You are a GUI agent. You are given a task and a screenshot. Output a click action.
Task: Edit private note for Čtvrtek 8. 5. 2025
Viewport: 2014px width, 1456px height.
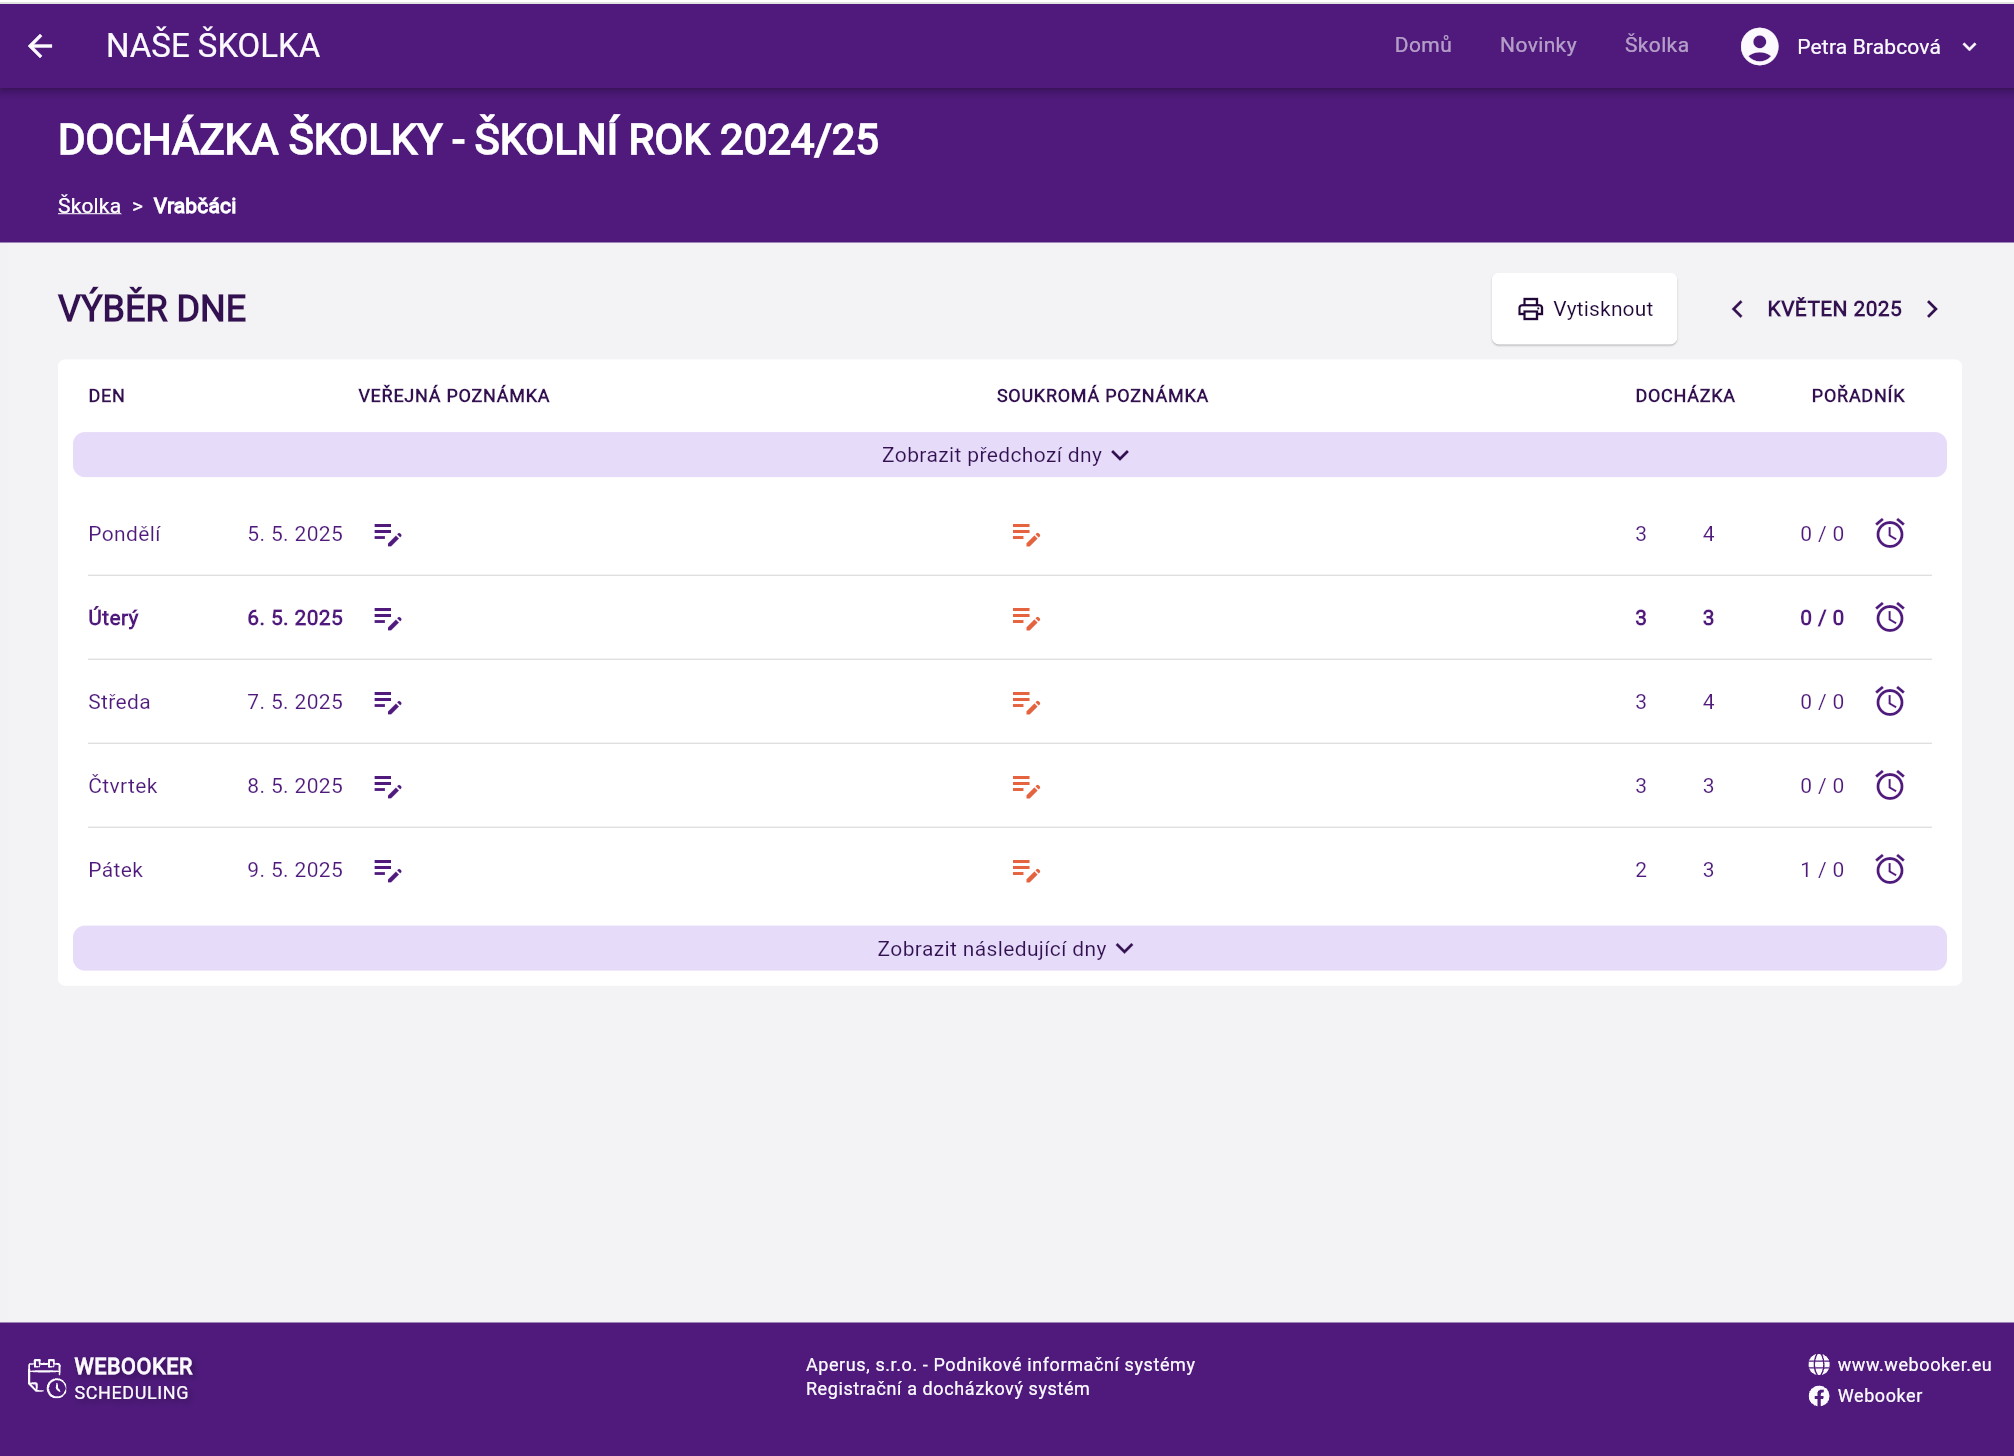(x=1025, y=787)
